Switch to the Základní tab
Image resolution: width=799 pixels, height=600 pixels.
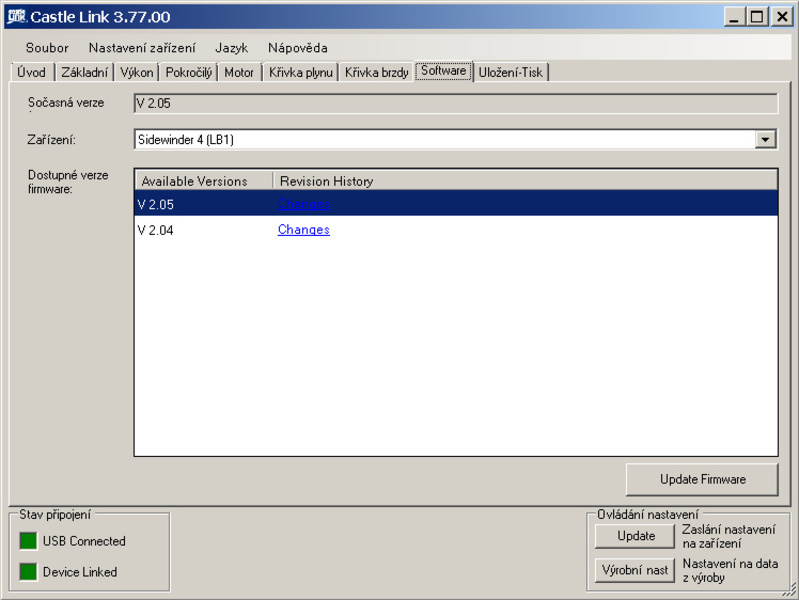point(85,72)
